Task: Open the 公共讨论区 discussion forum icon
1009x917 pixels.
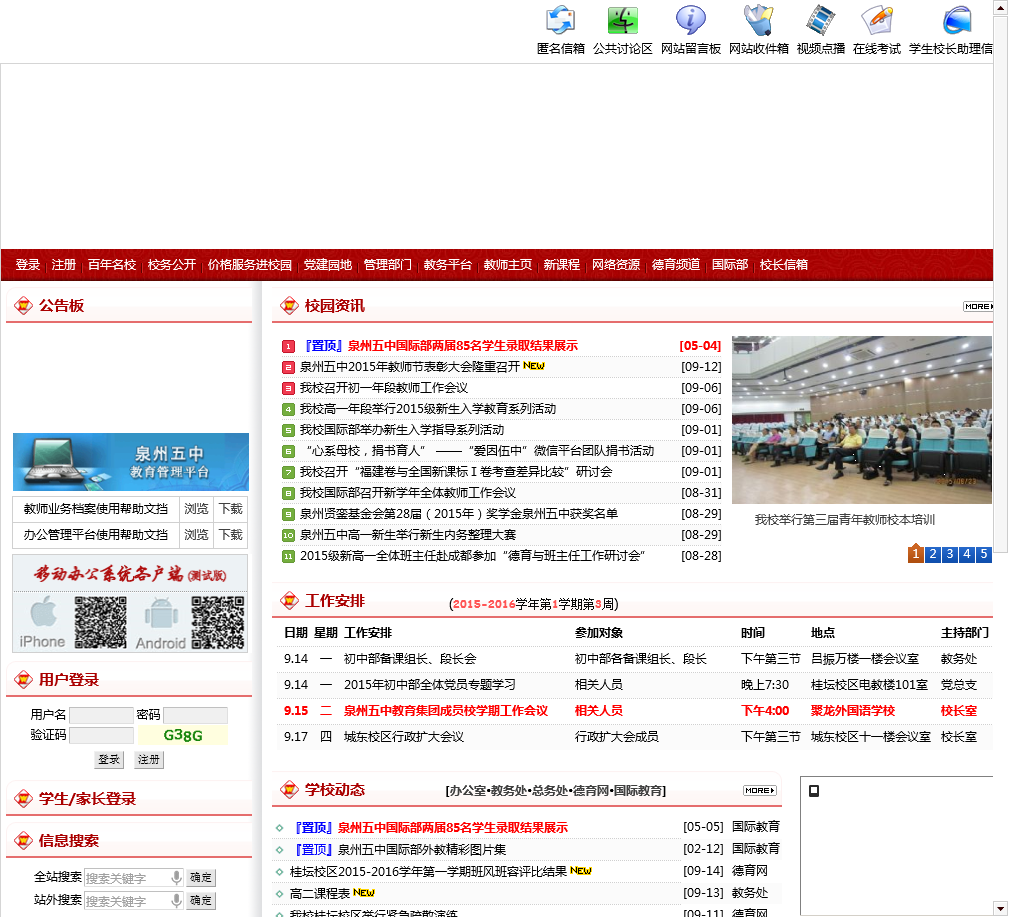Action: 622,20
